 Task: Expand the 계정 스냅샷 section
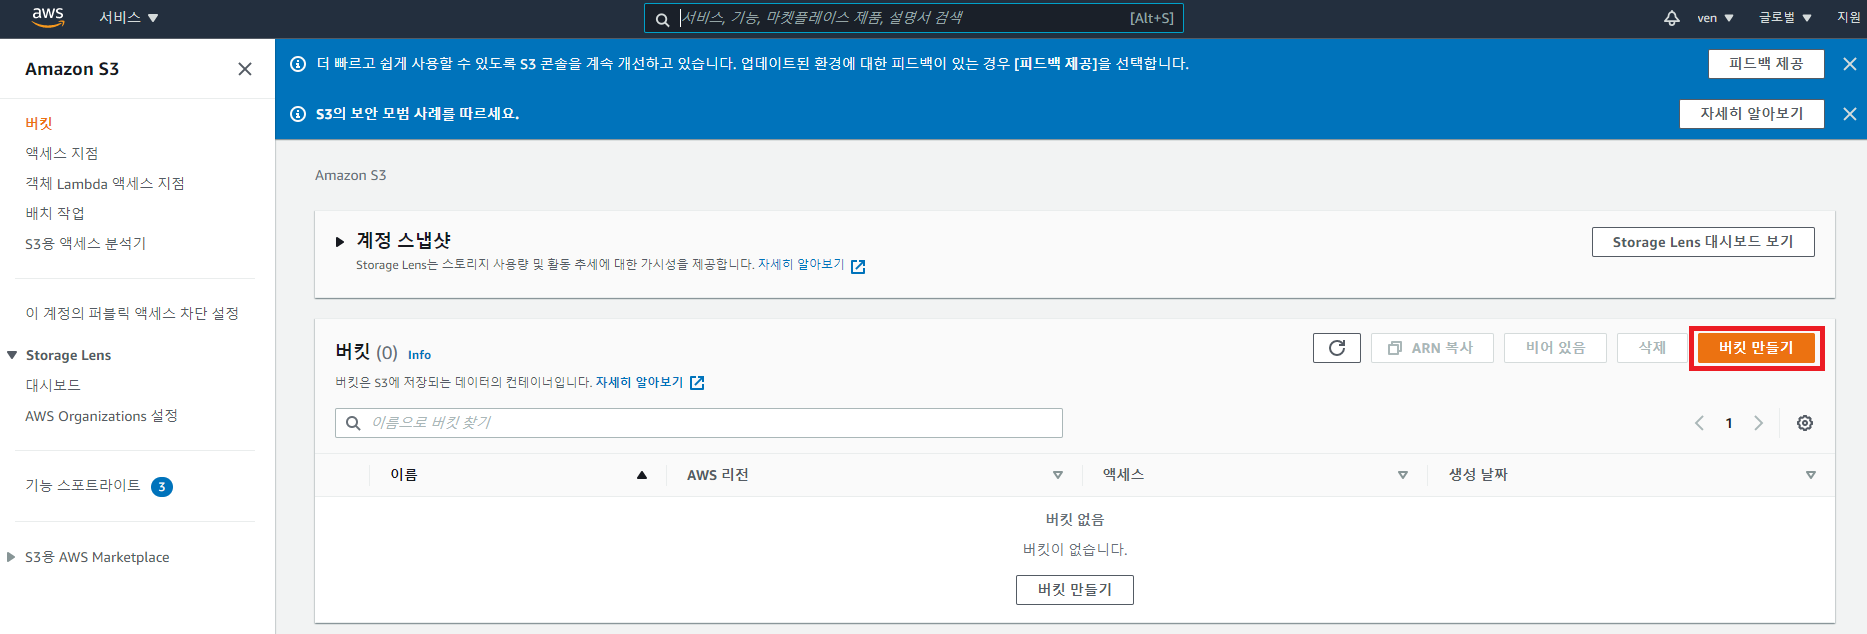(340, 241)
